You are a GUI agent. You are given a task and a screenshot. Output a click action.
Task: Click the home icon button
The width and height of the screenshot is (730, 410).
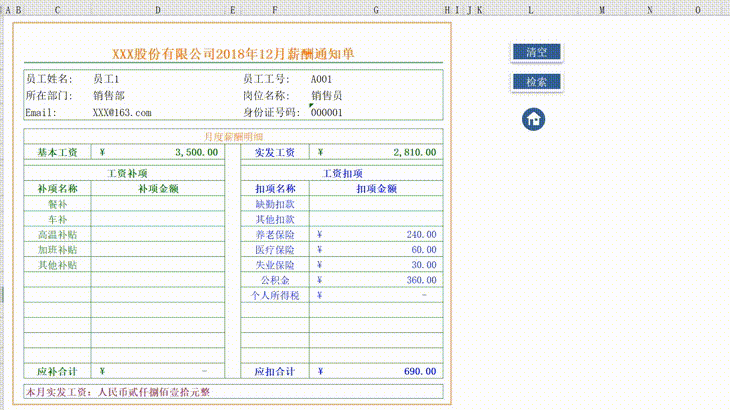tap(534, 120)
